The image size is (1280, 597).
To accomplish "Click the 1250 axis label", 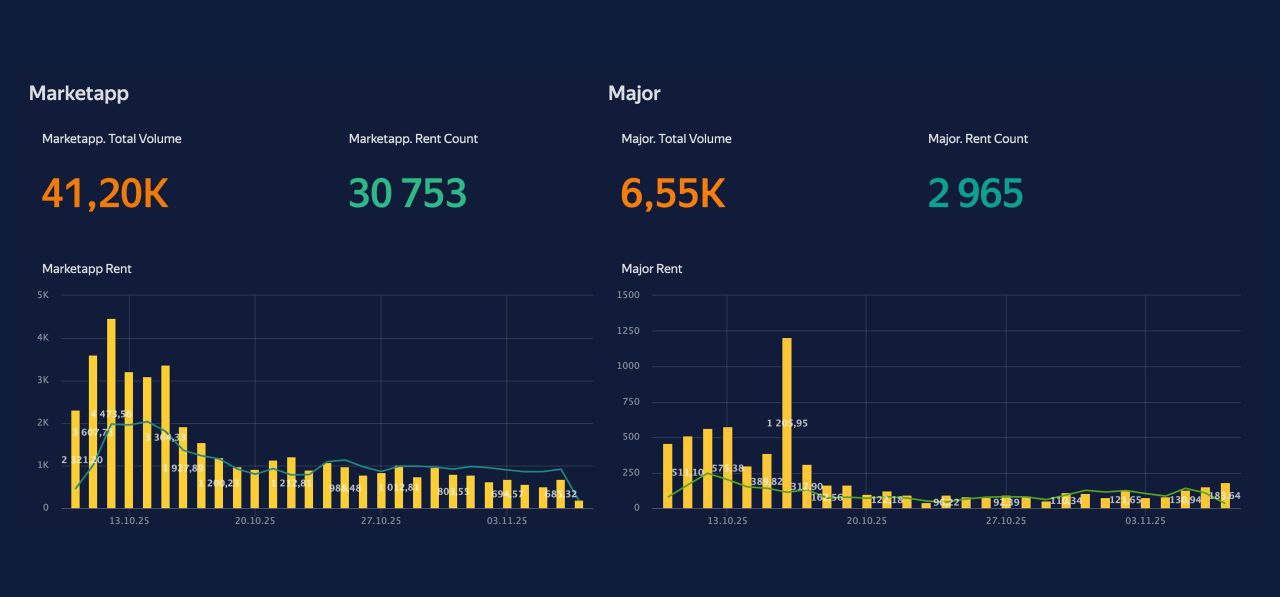I will [629, 330].
